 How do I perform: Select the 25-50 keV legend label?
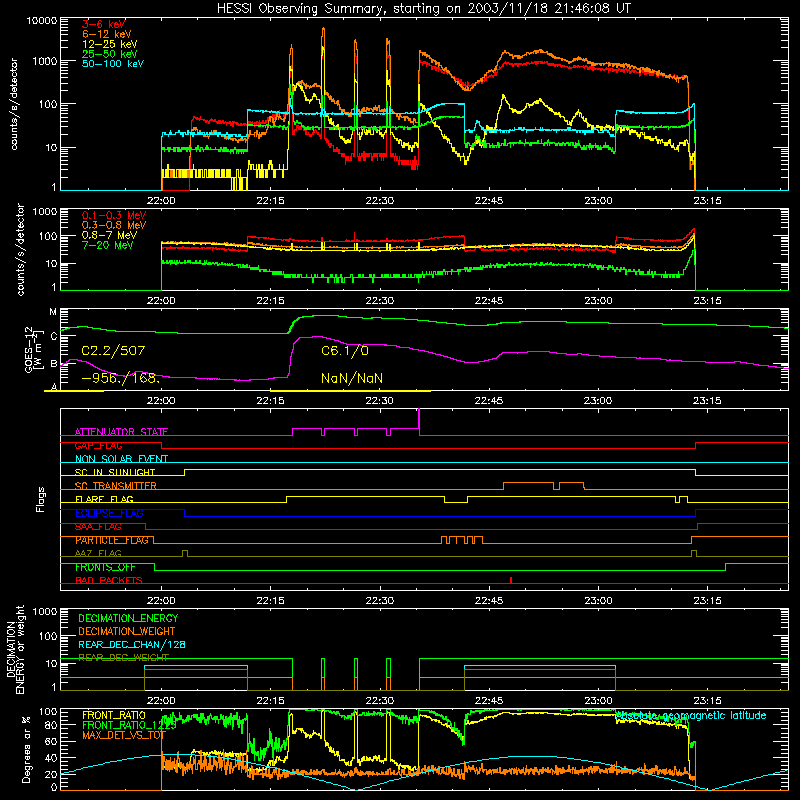tap(110, 54)
